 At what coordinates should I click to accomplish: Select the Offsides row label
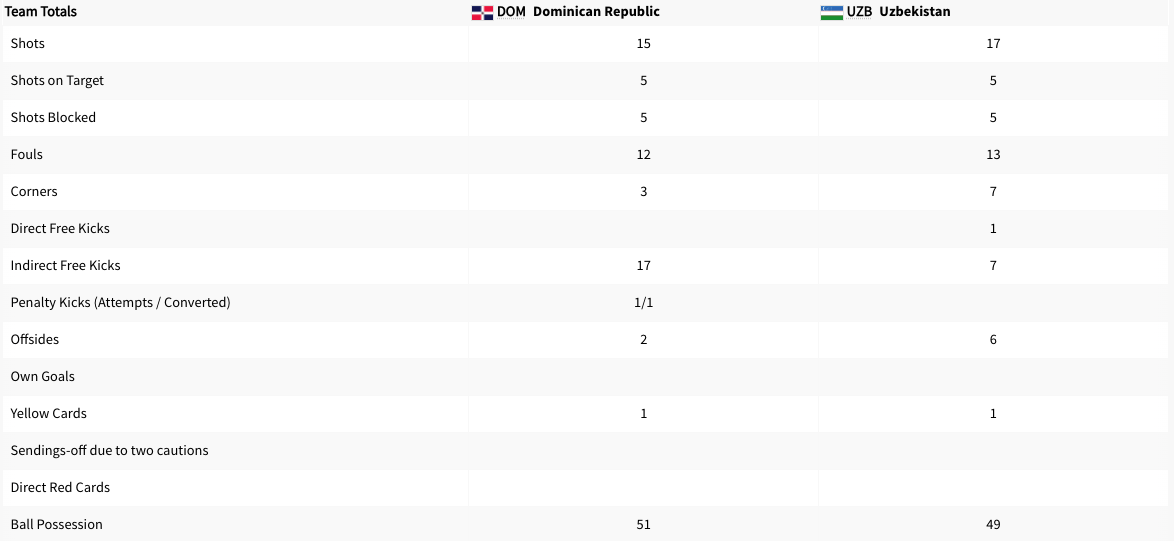click(x=35, y=340)
